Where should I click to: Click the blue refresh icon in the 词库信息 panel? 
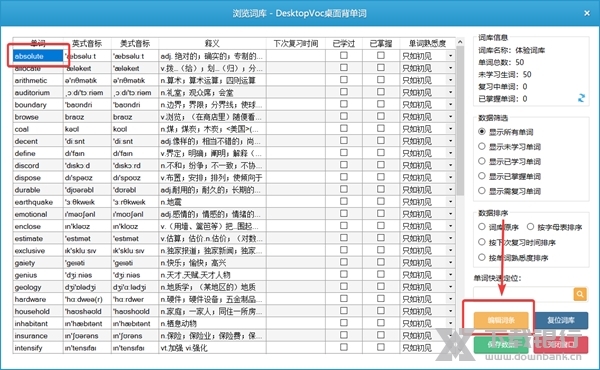click(581, 98)
